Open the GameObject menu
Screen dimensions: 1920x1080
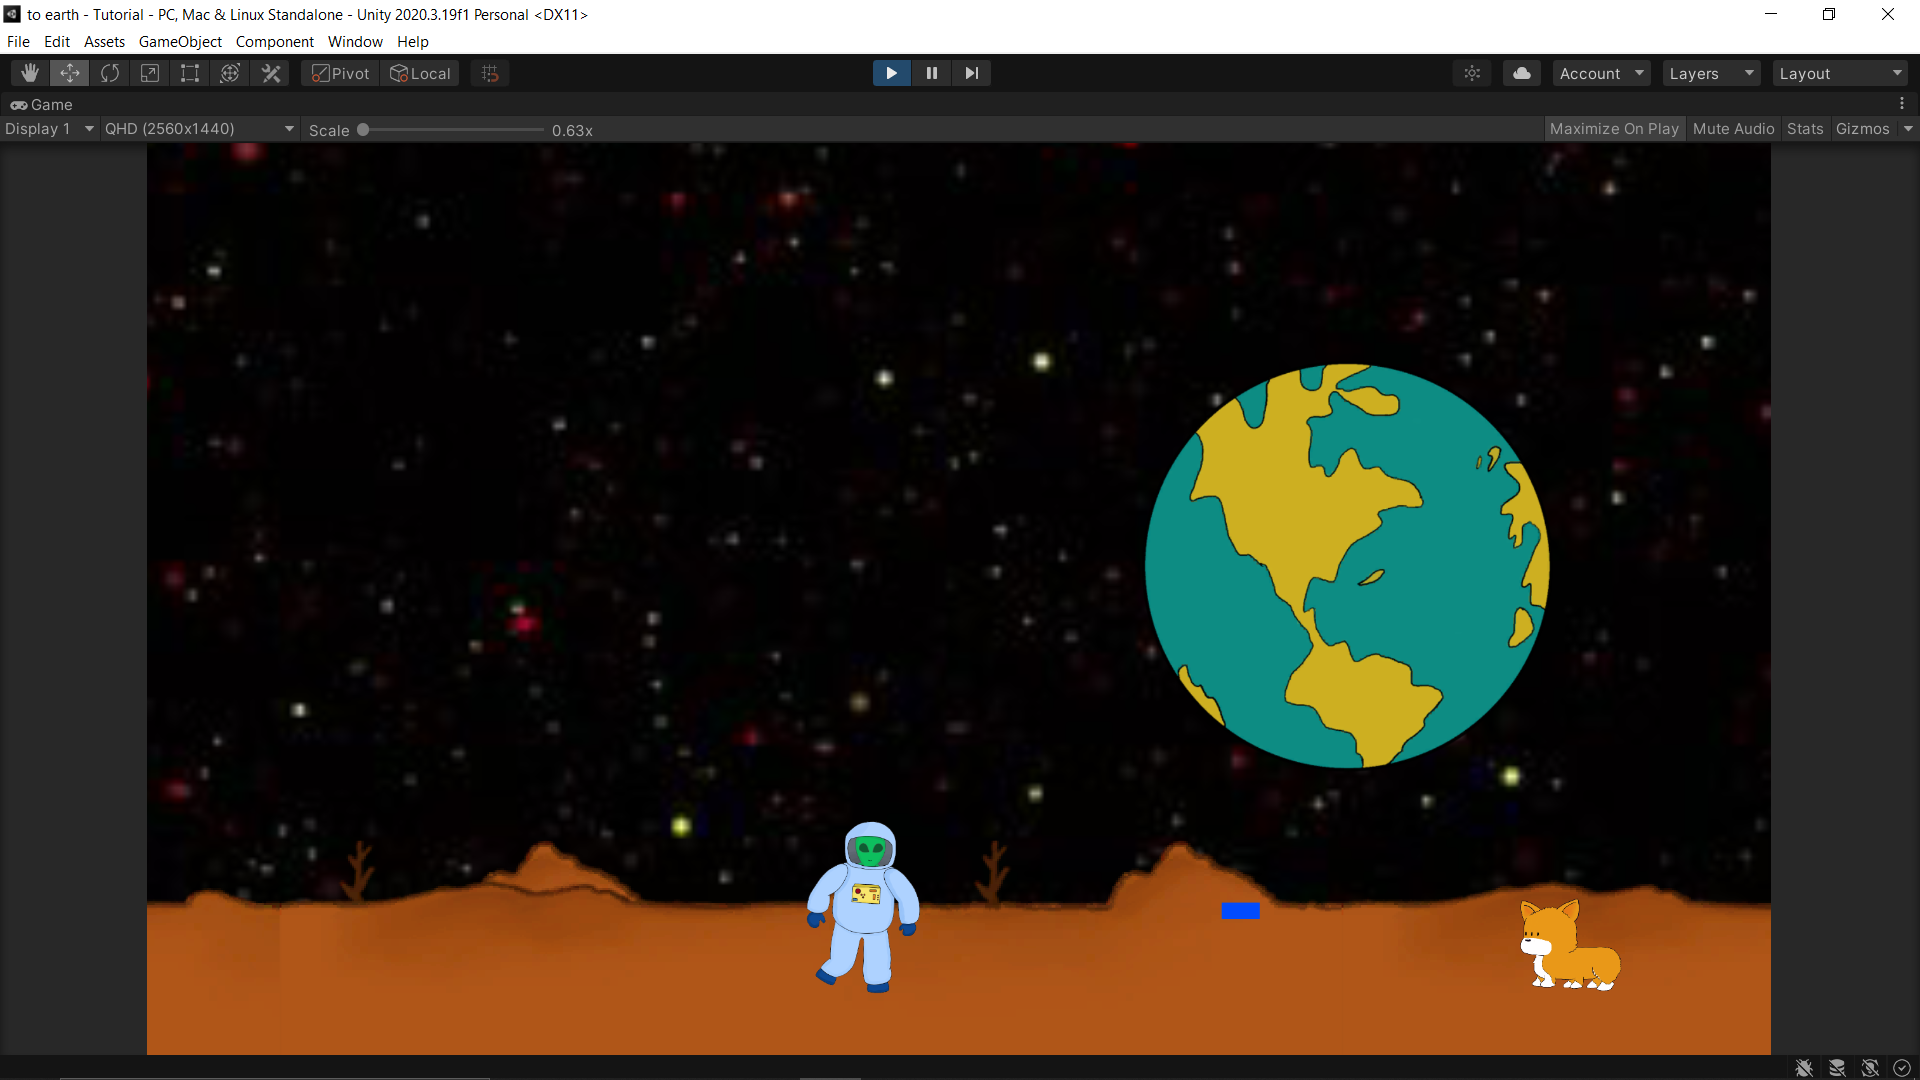coord(180,42)
